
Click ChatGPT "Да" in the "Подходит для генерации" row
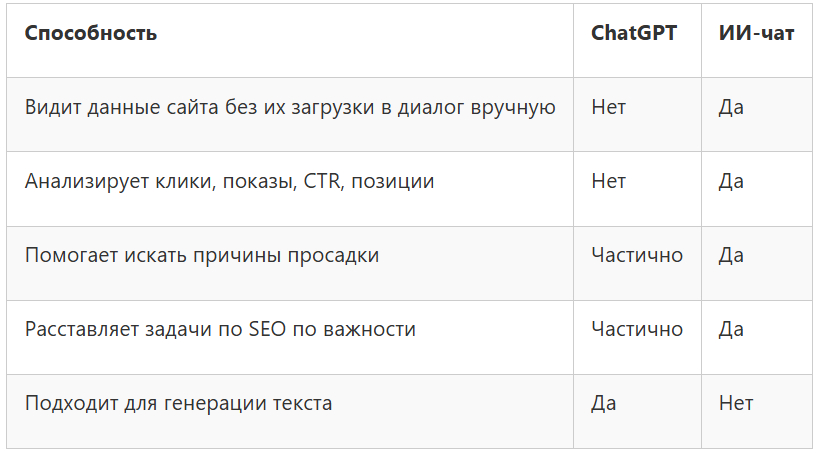[x=604, y=403]
